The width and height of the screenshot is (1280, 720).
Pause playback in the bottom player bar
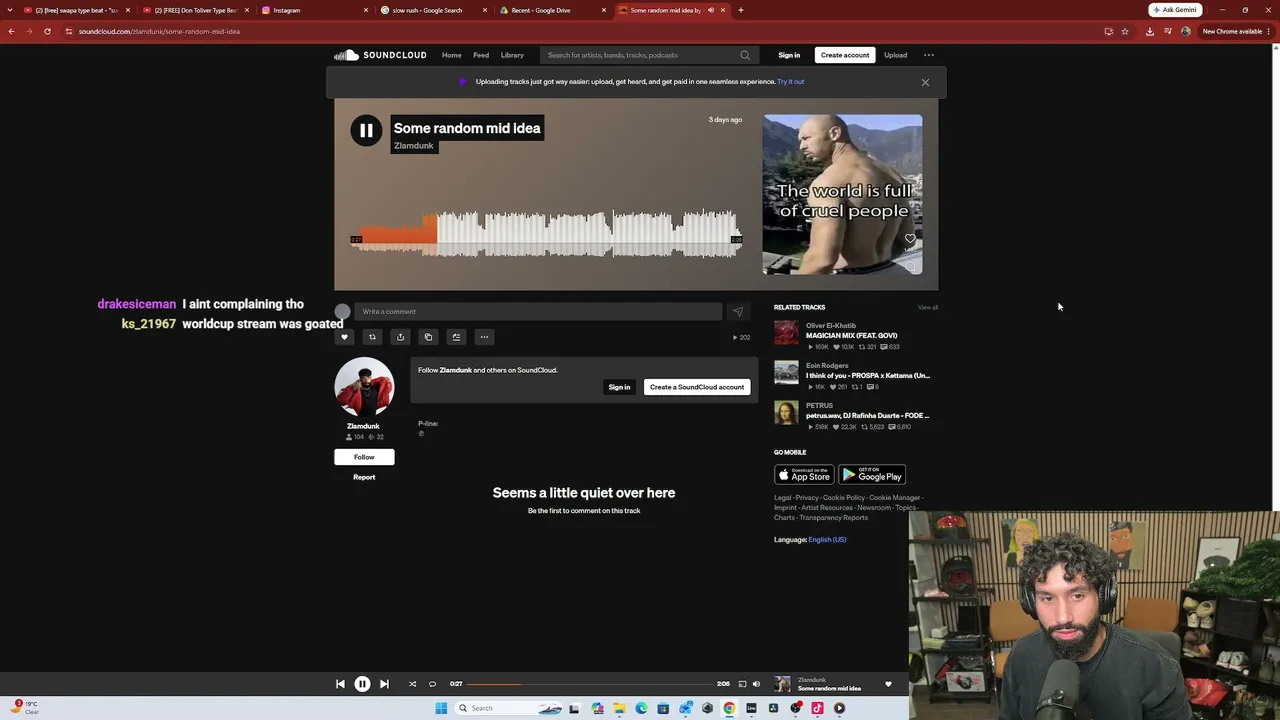coord(362,684)
